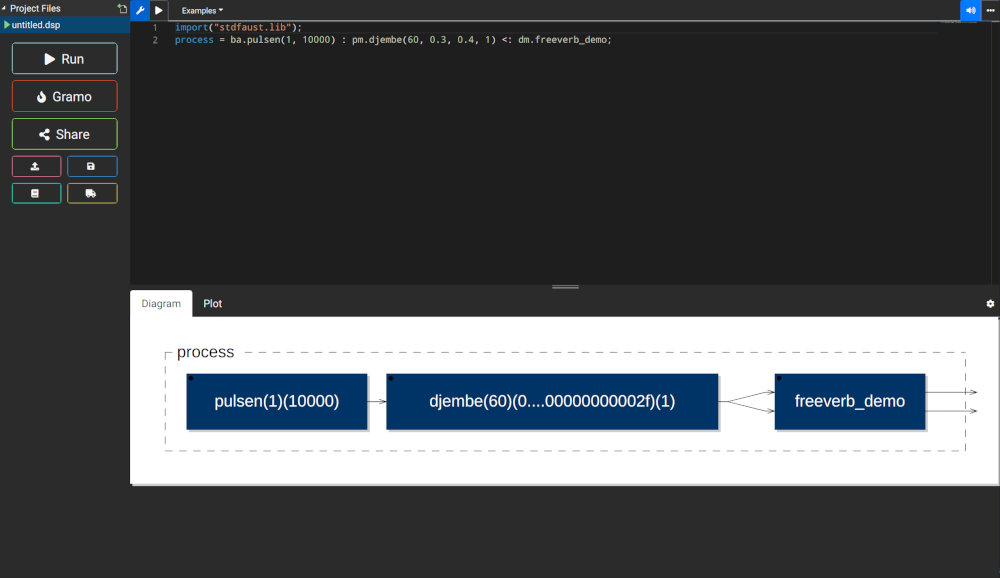Click the Gramo button

point(64,96)
